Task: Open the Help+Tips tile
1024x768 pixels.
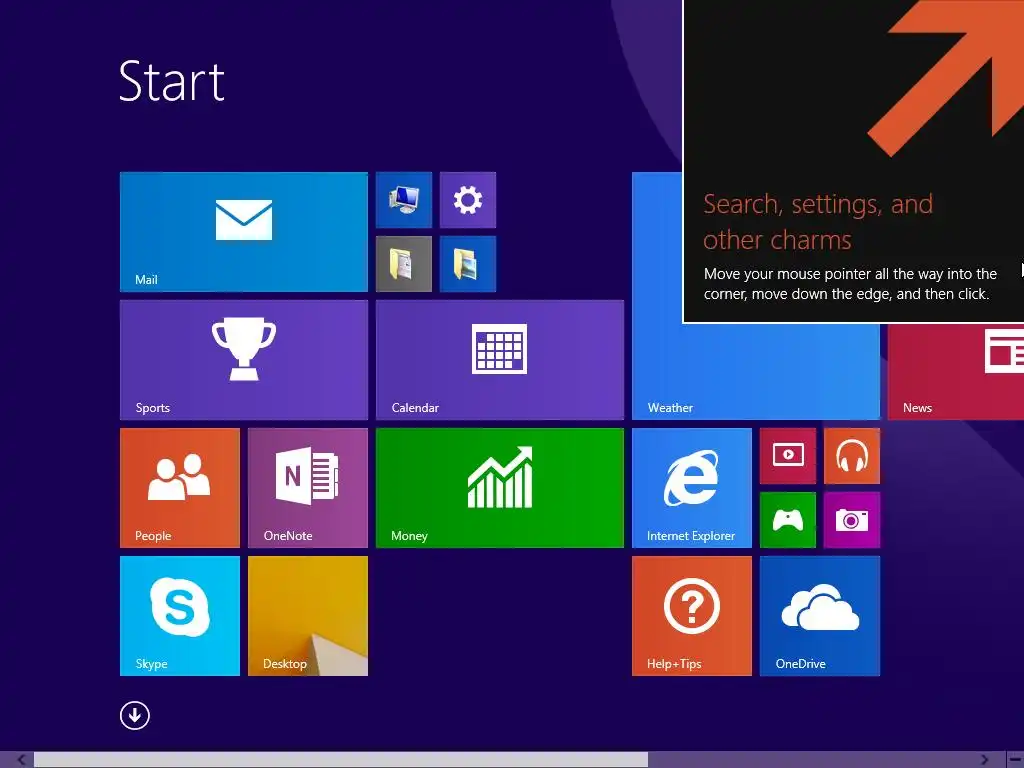Action: click(x=692, y=616)
